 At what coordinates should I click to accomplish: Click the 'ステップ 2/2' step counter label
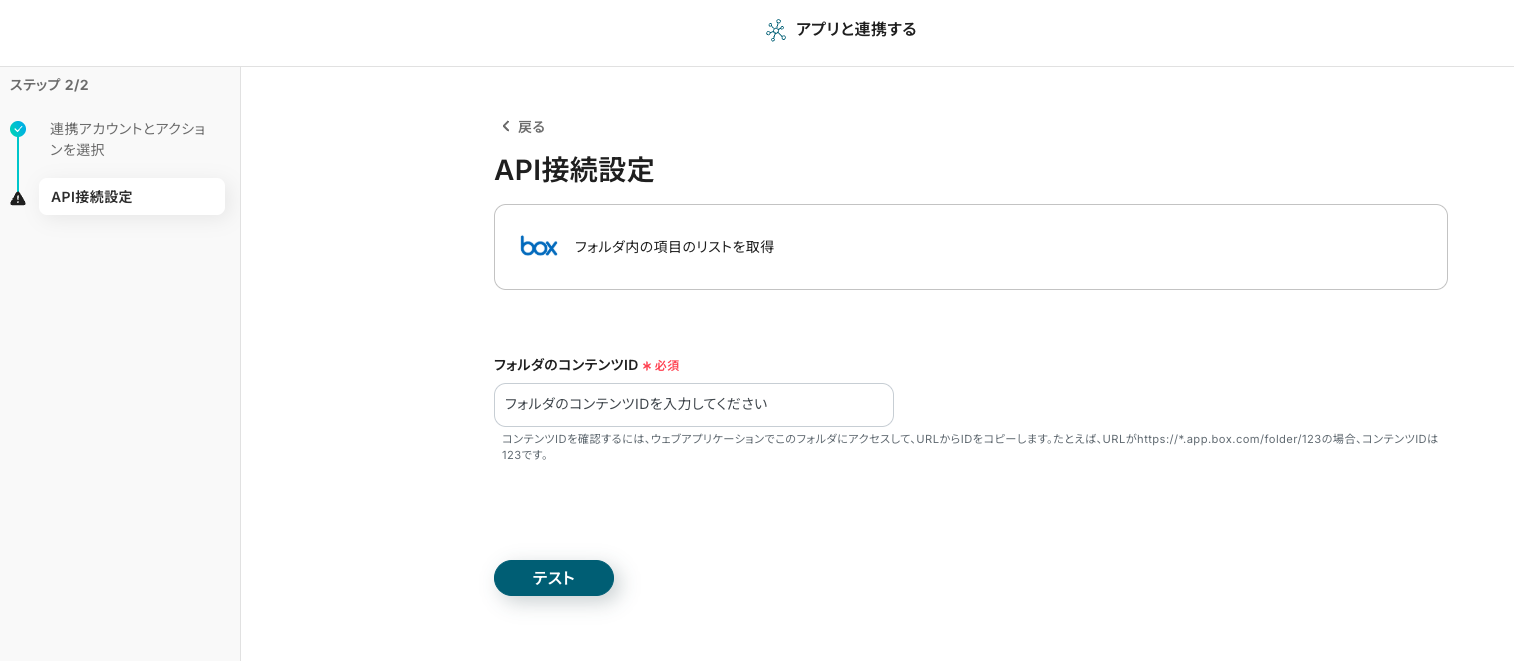(x=49, y=85)
